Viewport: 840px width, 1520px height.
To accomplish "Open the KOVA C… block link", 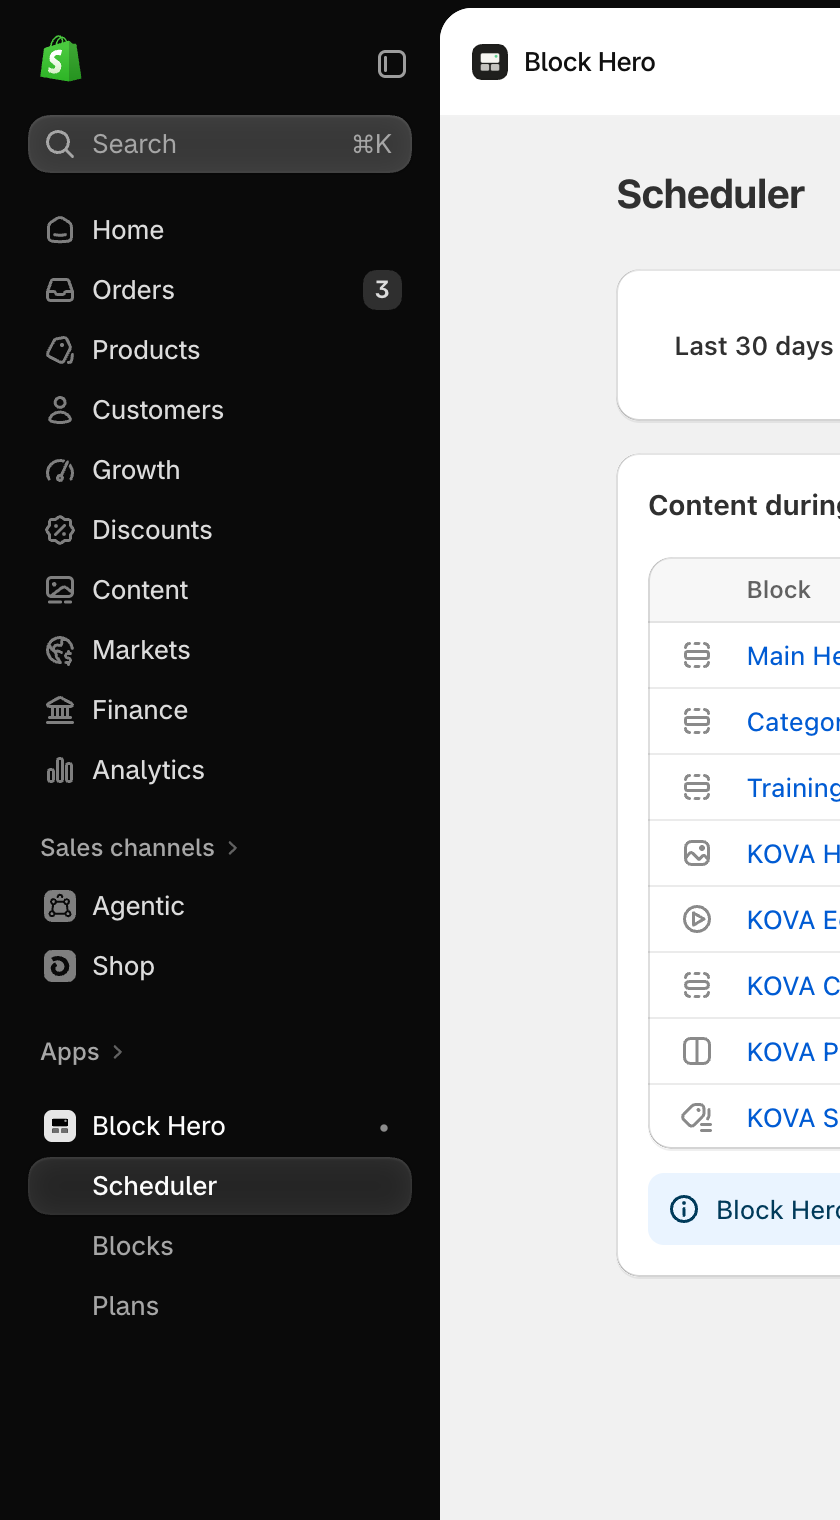I will point(793,986).
